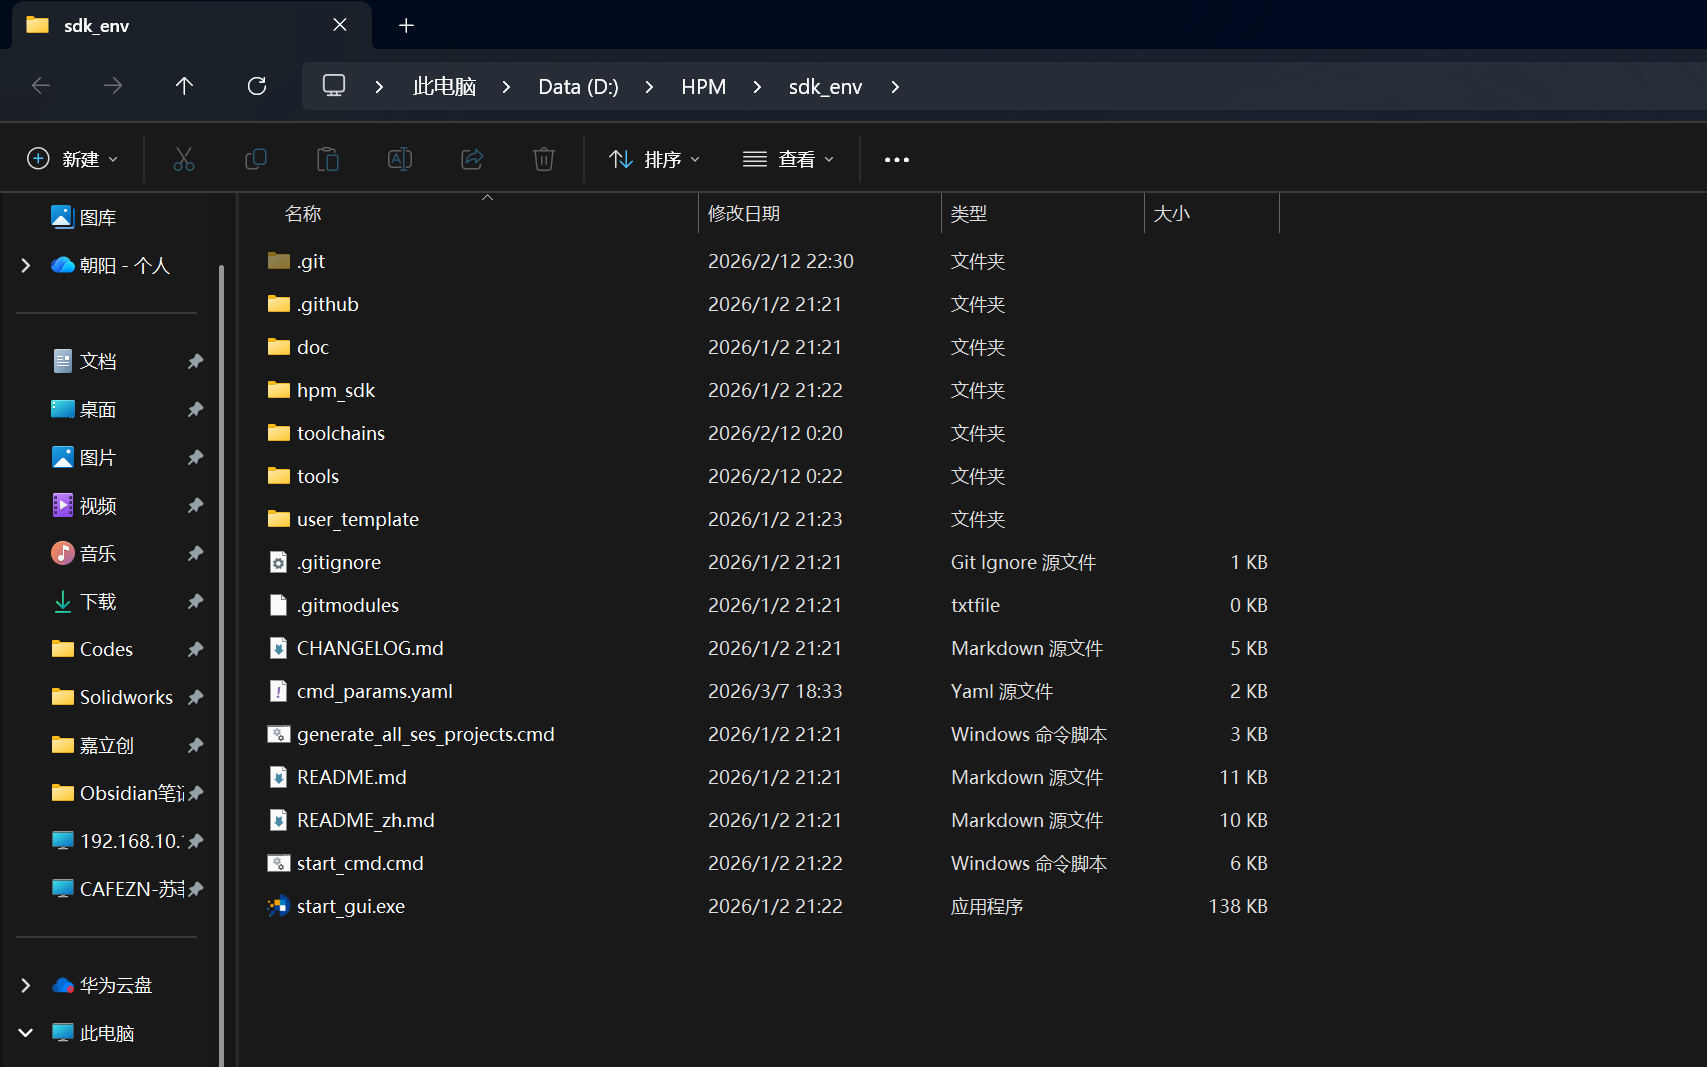Open the 新建 new item dropdown

73,160
